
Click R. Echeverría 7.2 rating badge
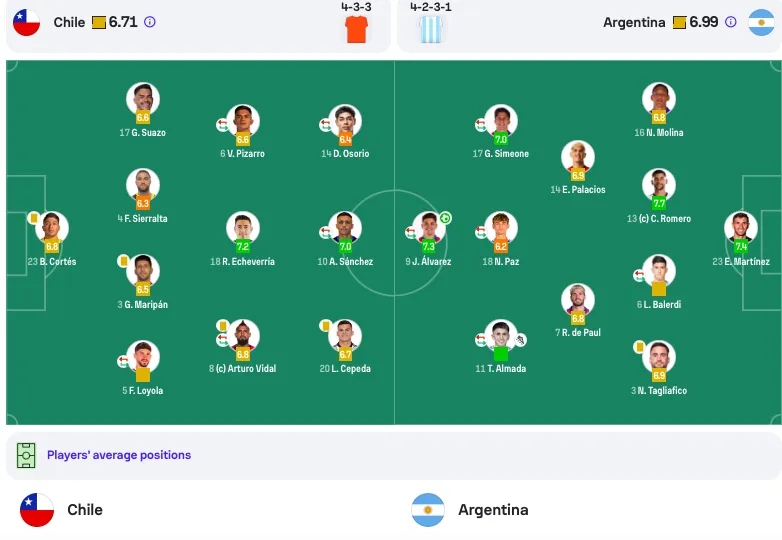(243, 246)
